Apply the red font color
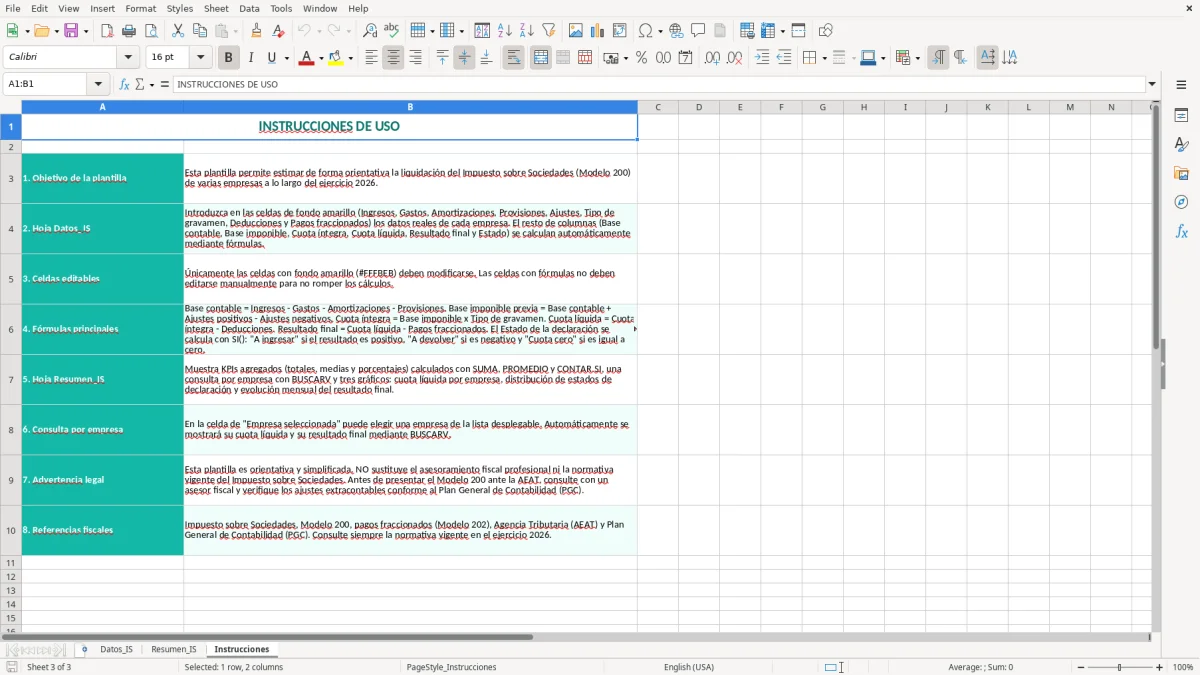This screenshot has width=1200, height=675. point(305,58)
